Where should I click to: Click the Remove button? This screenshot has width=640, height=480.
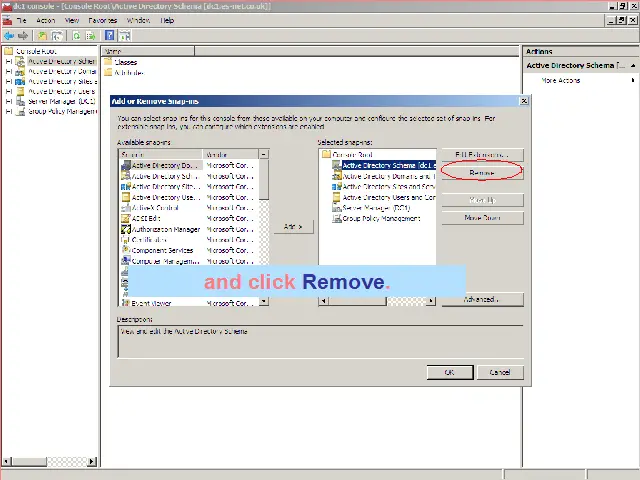(482, 173)
